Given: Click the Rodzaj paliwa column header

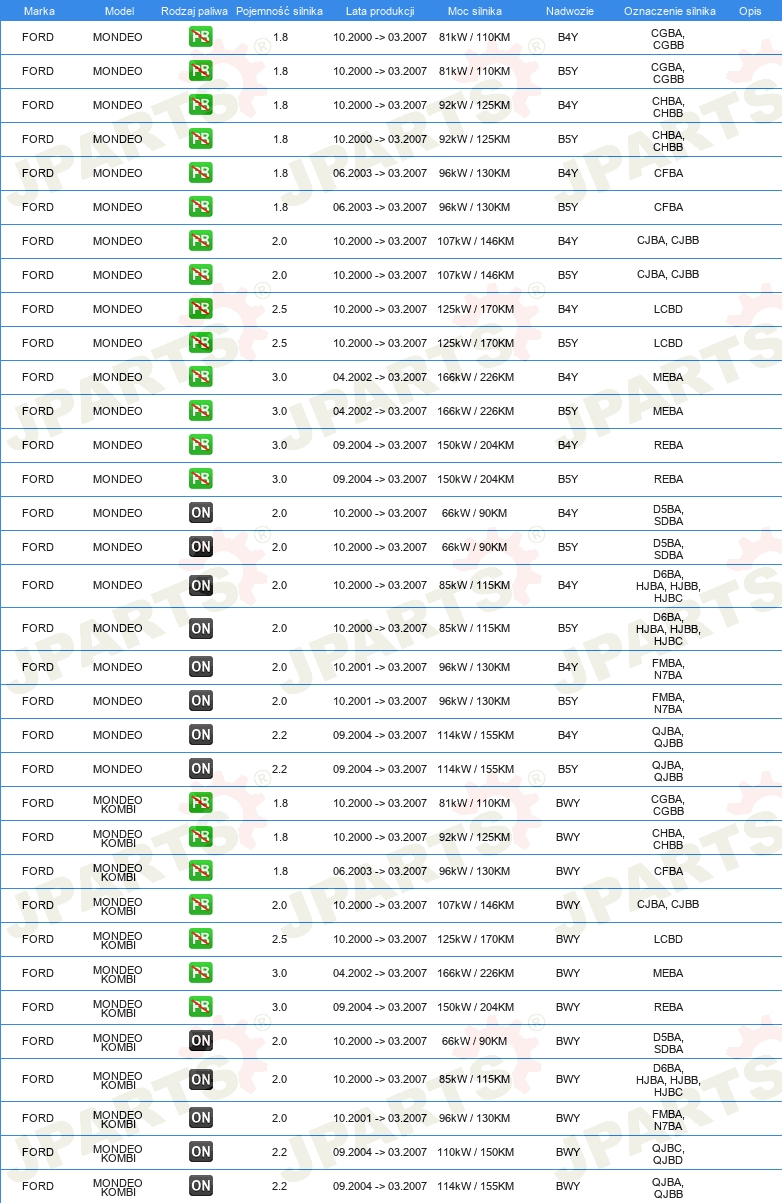Looking at the screenshot, I should tap(194, 11).
